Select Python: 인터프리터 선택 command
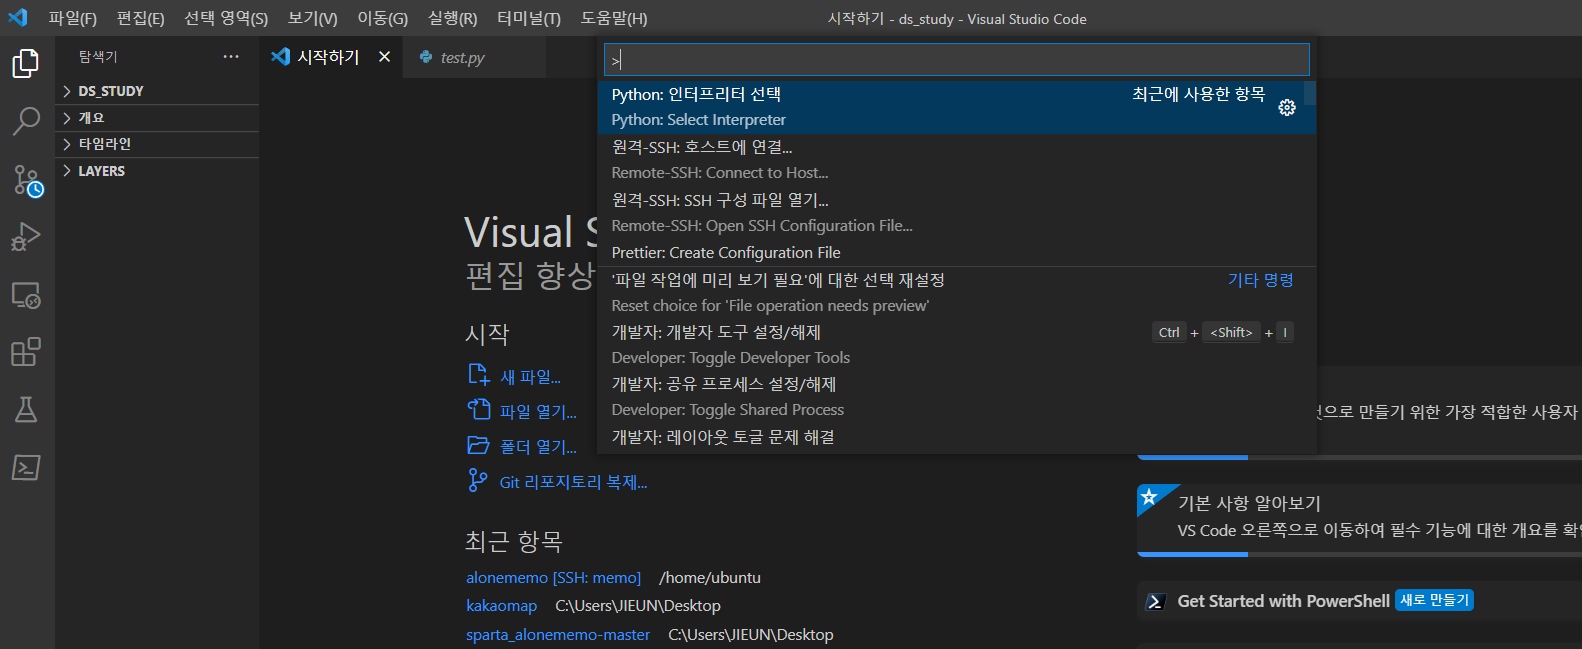Screen dimensions: 1582x649 956,107
